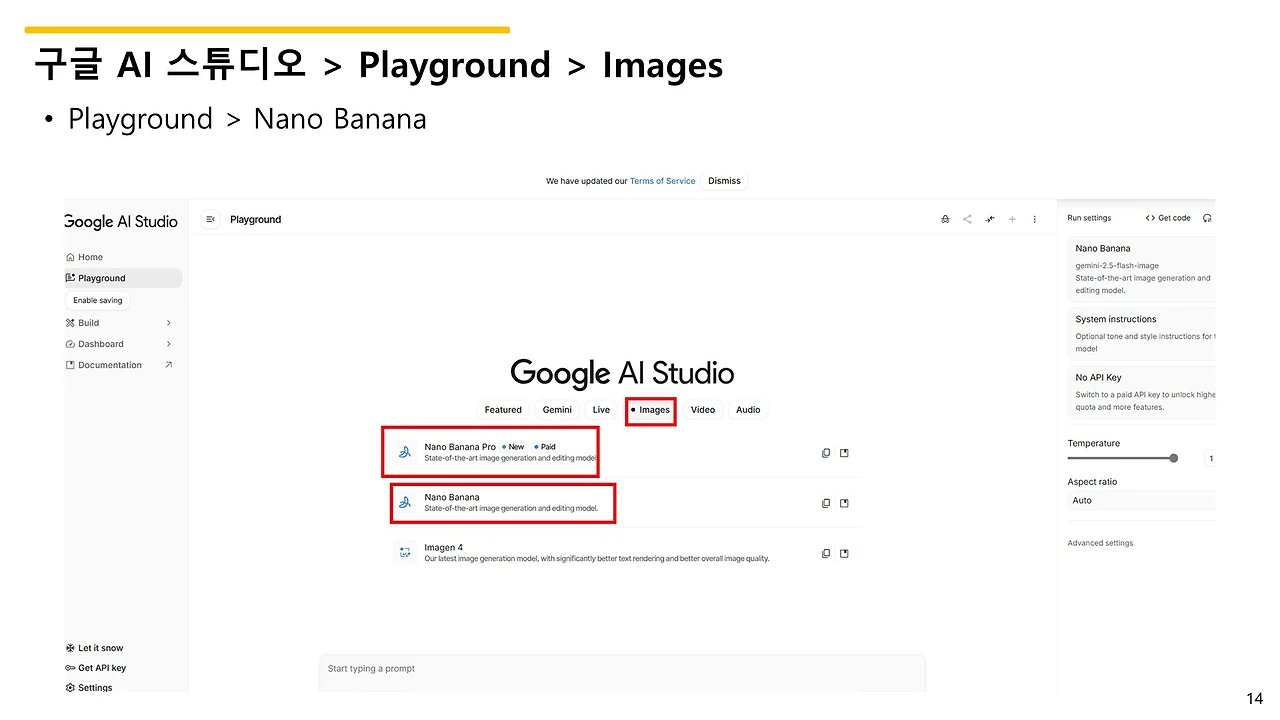Click the Playground icon in sidebar

click(x=70, y=278)
